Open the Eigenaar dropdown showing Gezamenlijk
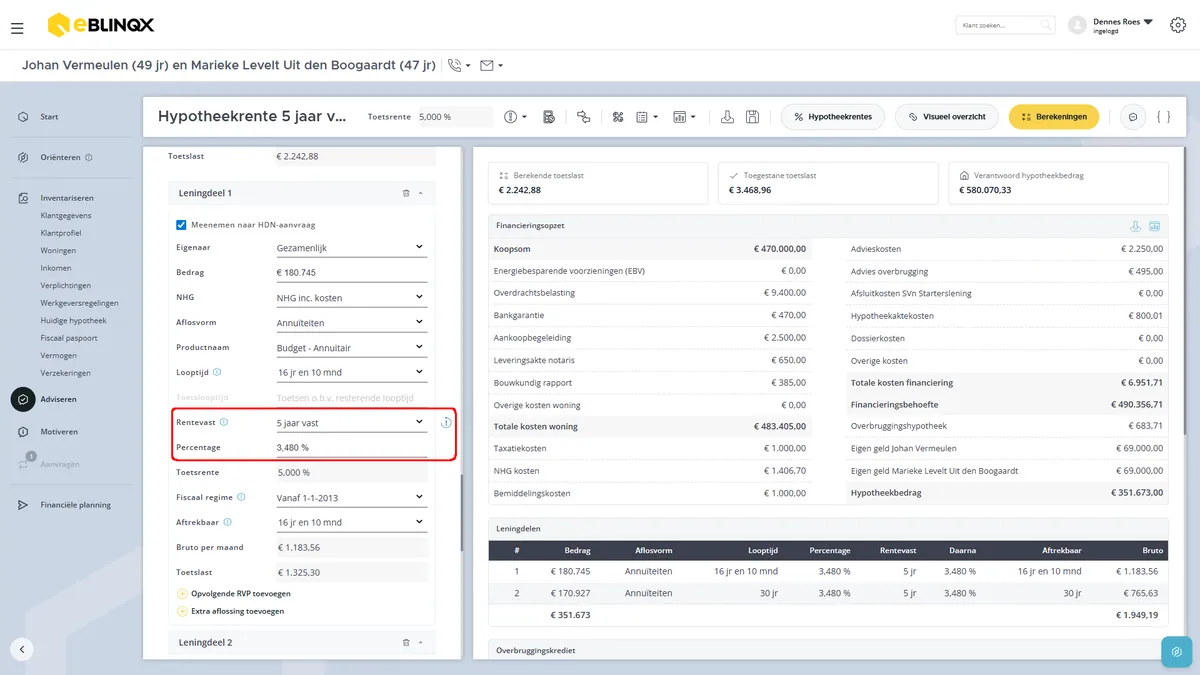1200x675 pixels. [352, 247]
